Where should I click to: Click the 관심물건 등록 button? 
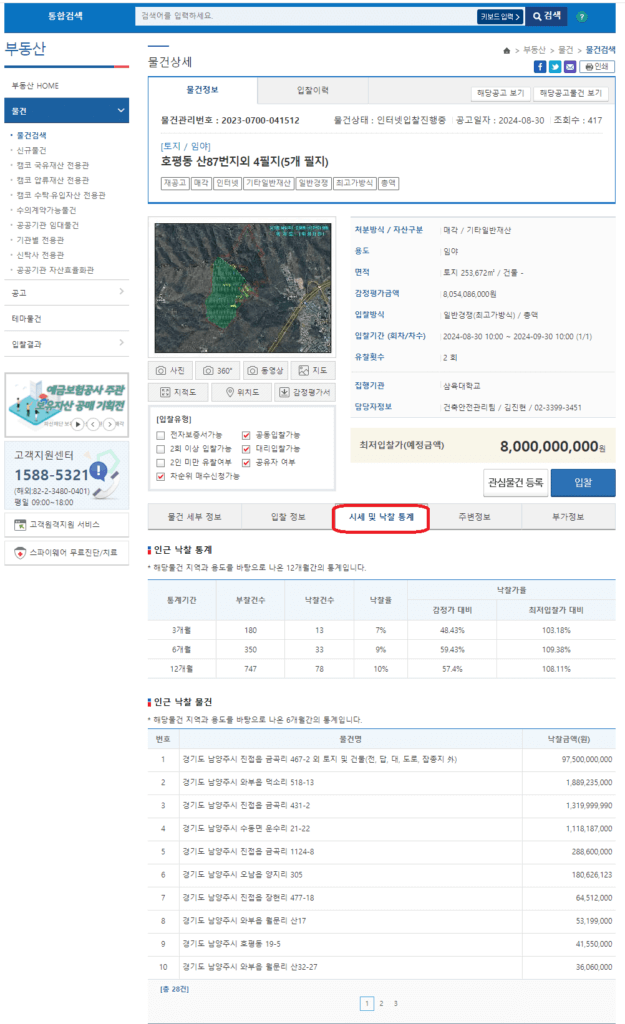(515, 483)
